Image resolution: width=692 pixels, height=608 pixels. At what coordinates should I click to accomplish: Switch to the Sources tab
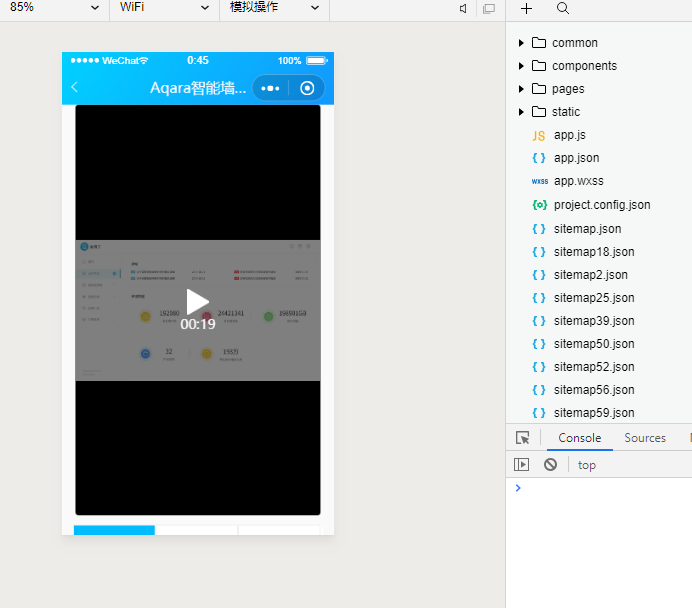[x=645, y=438]
